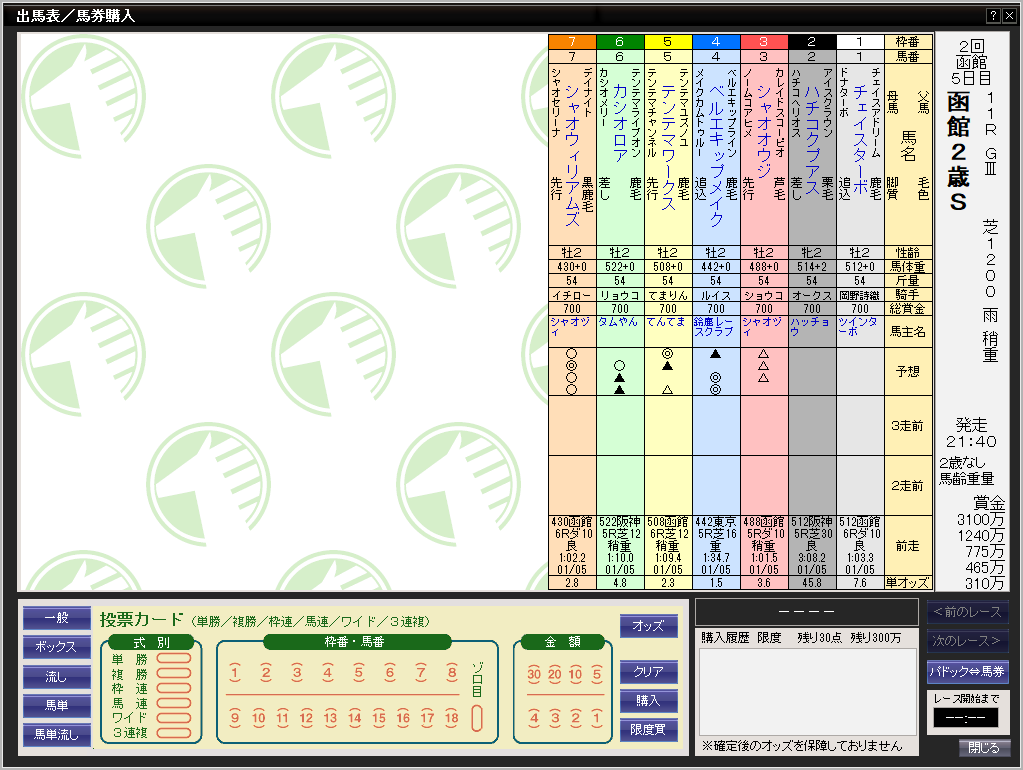Mark horse number 9 in 枠番・馬番
This screenshot has height=770, width=1023.
click(x=235, y=718)
